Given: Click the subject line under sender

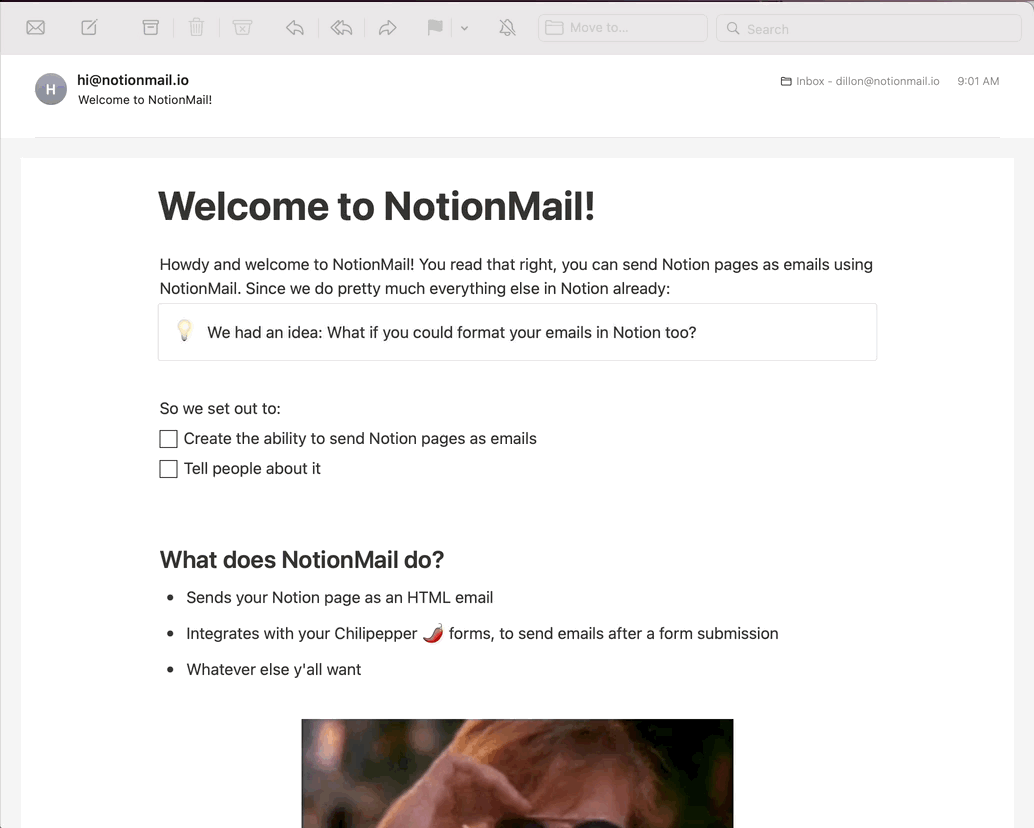Looking at the screenshot, I should click(145, 100).
